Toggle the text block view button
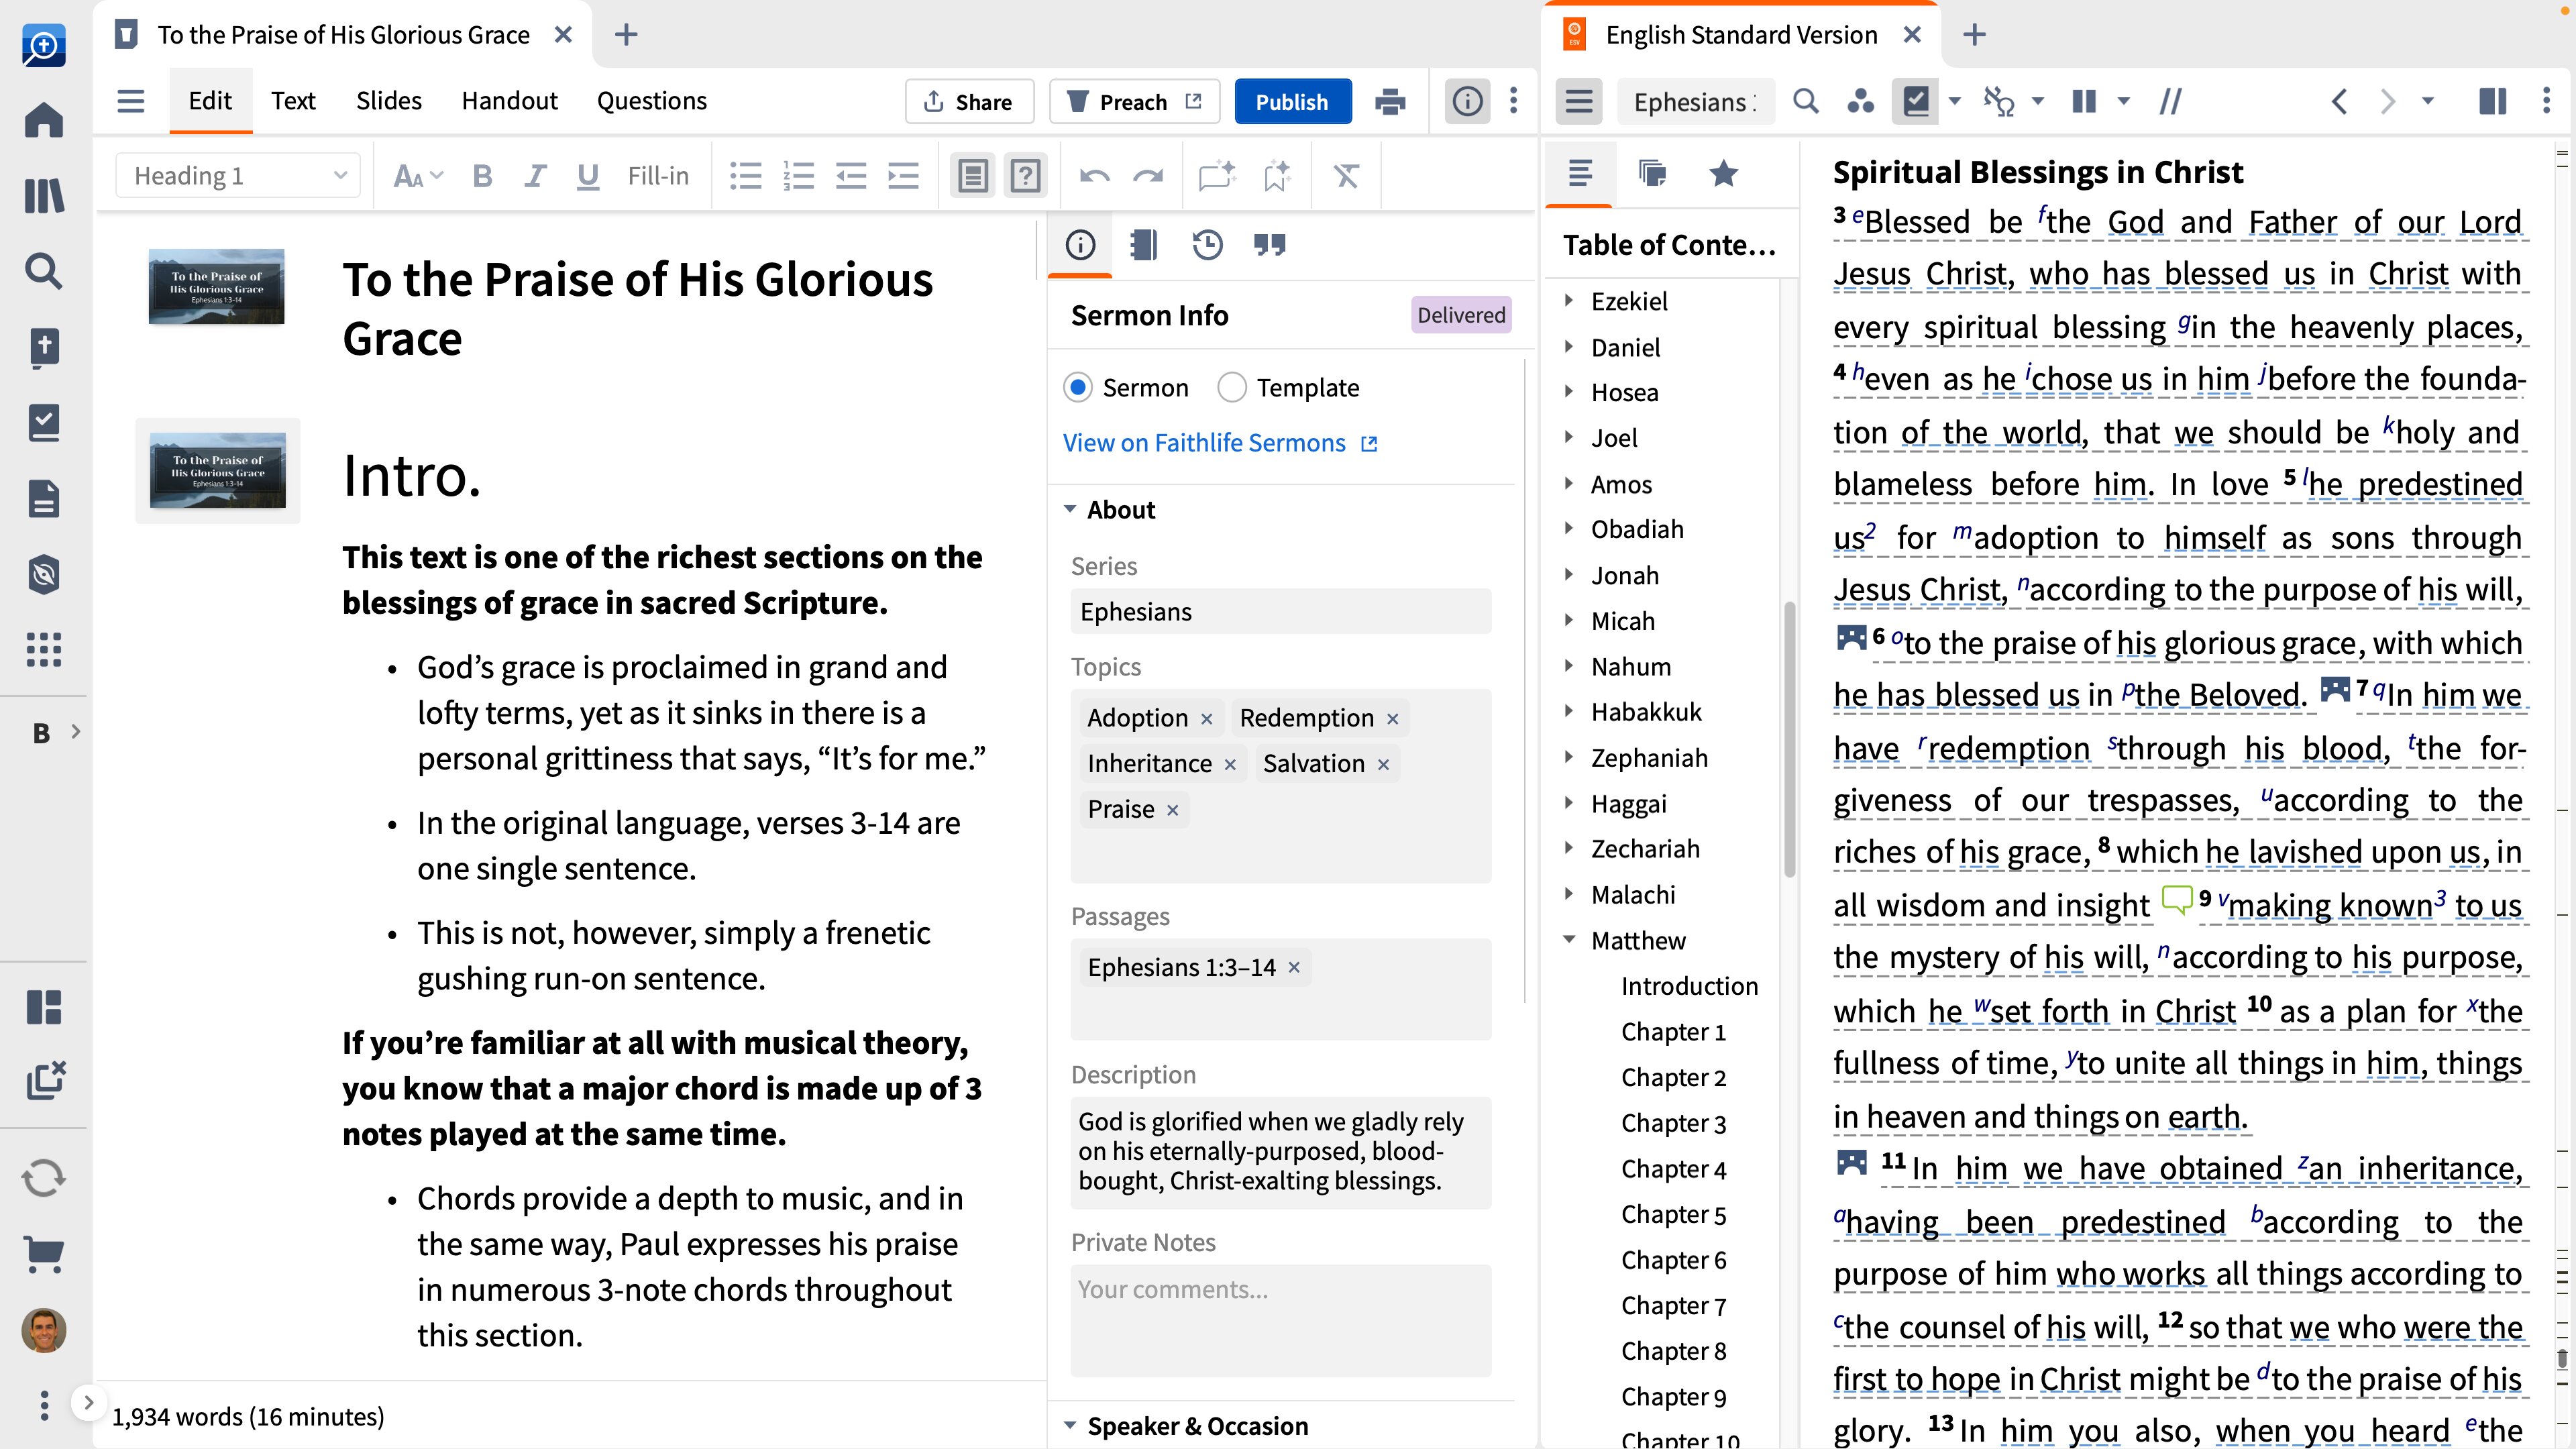2576x1449 pixels. [973, 176]
